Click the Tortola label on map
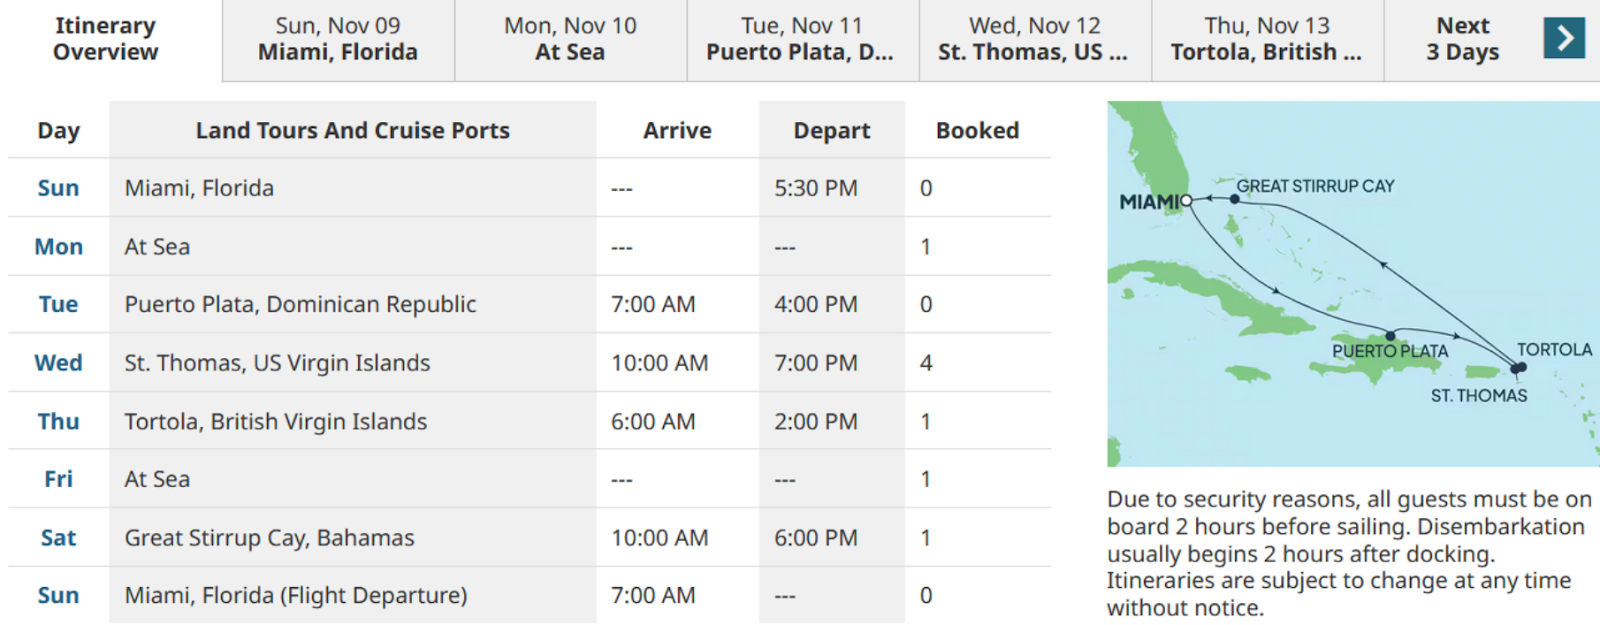Image resolution: width=1600 pixels, height=625 pixels. [x=1554, y=350]
